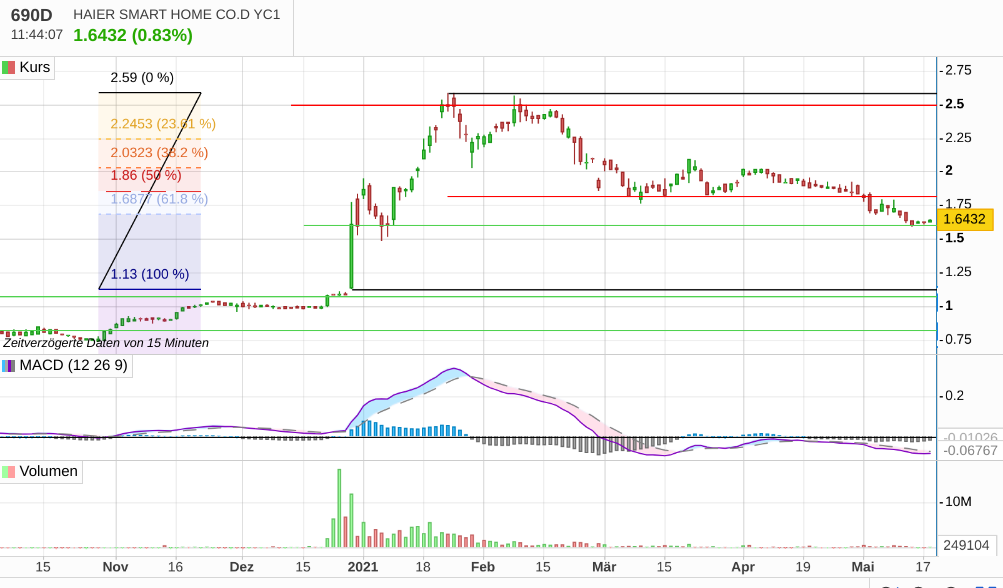The image size is (1003, 588).
Task: Click the Mai label on the time axis
Action: point(862,566)
